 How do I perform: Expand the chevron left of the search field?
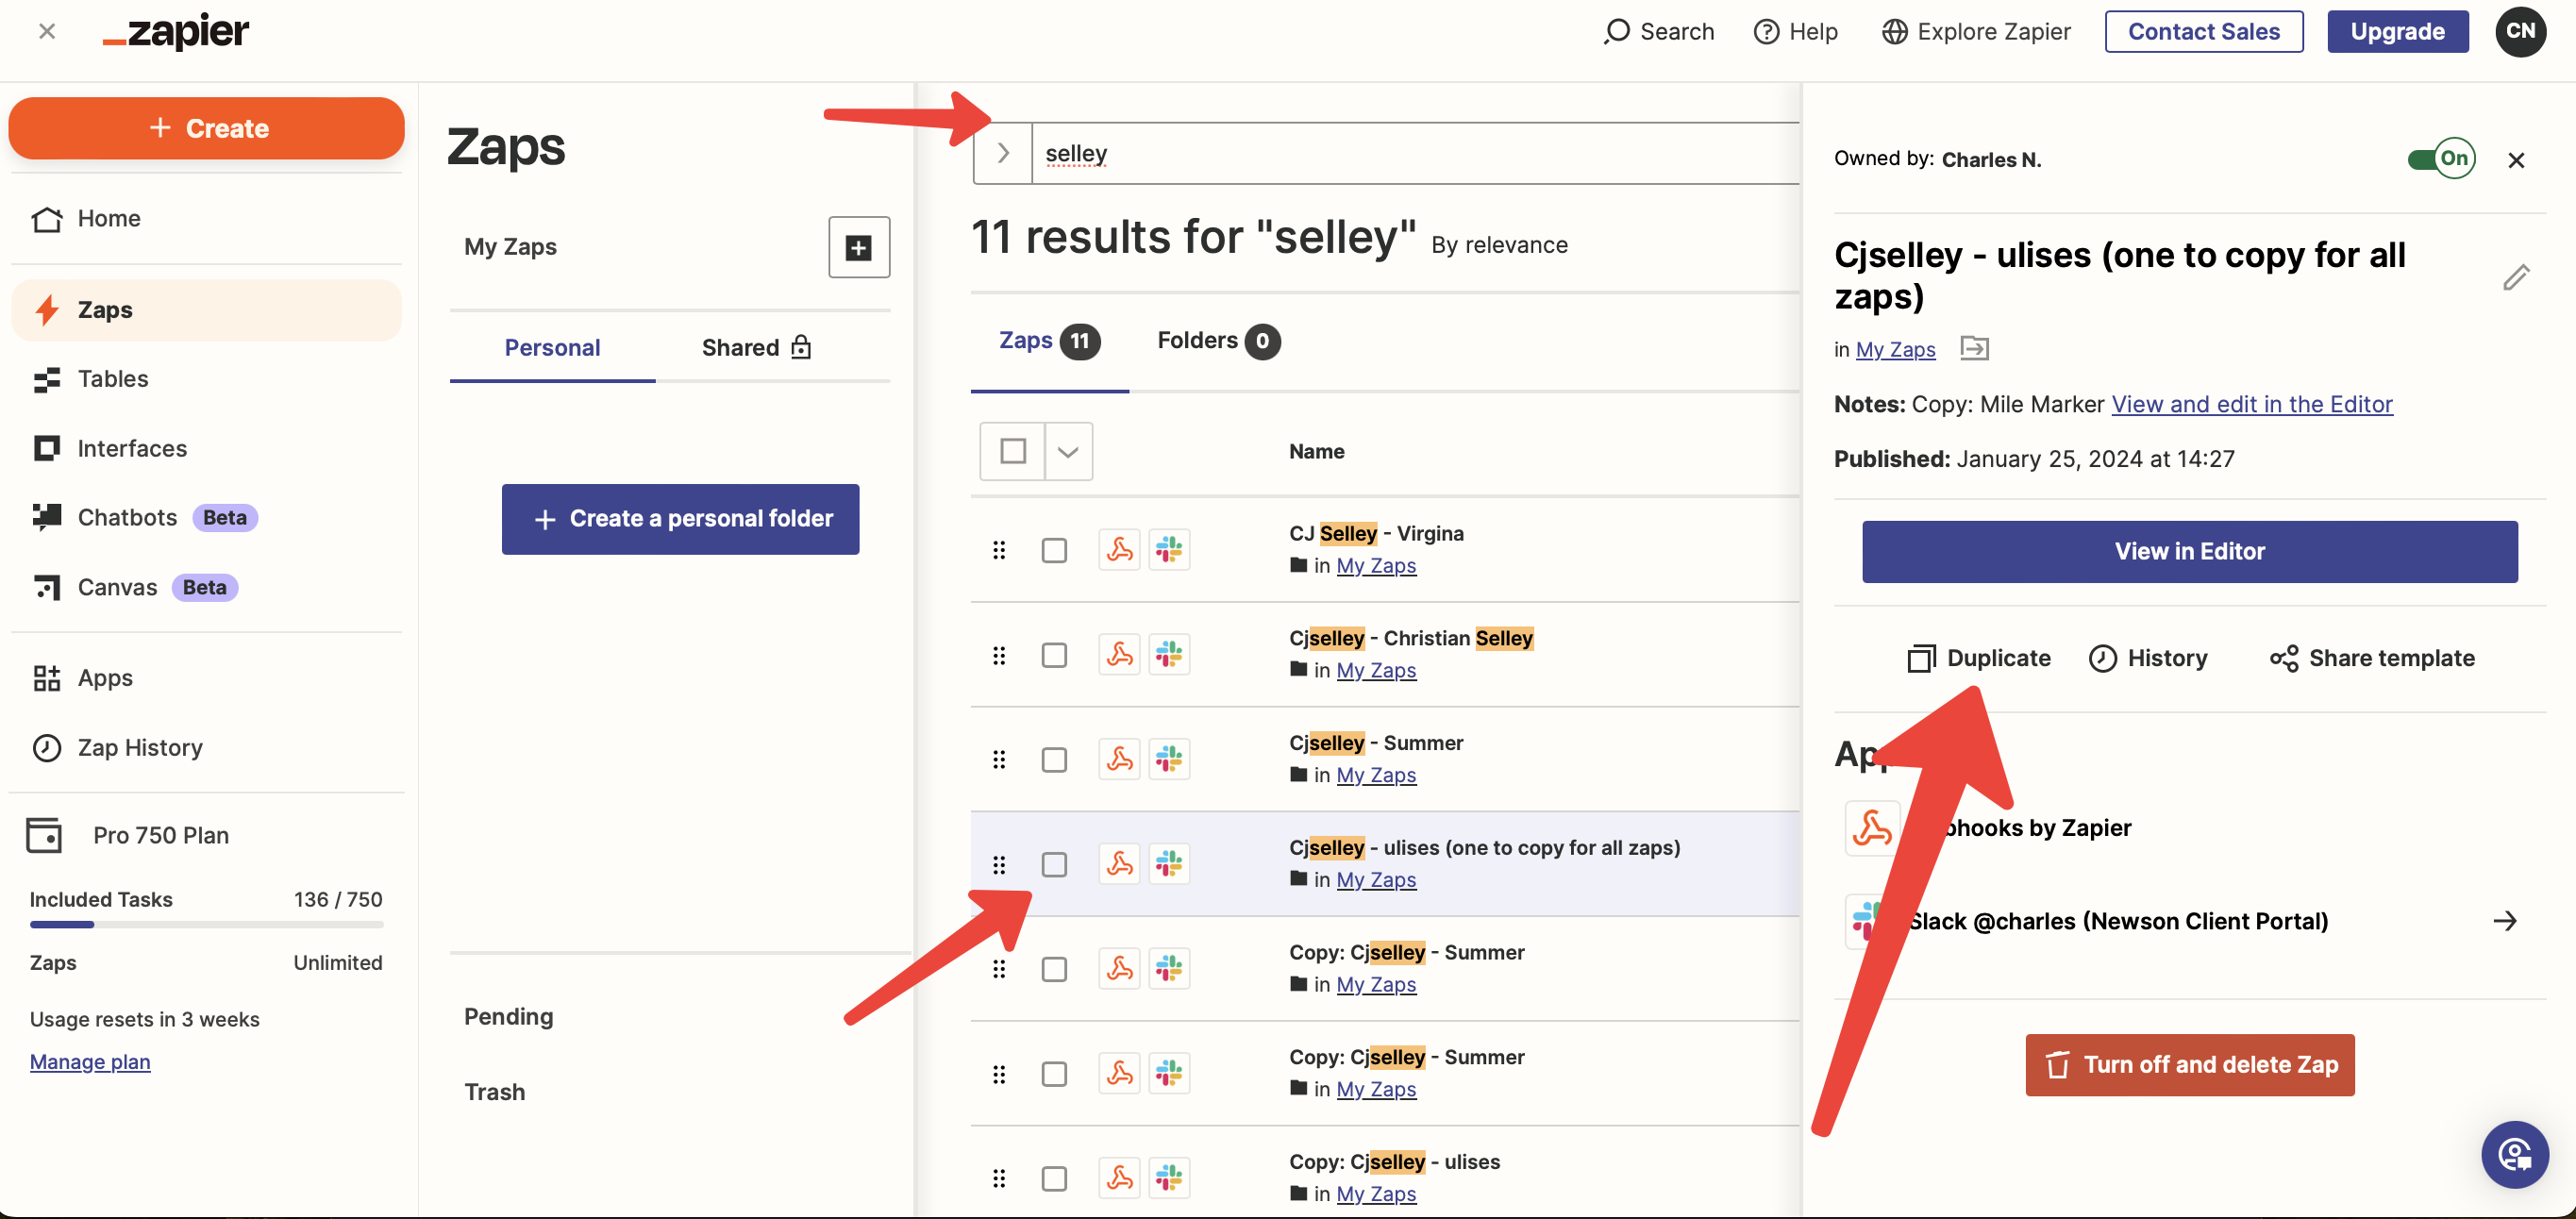1002,153
